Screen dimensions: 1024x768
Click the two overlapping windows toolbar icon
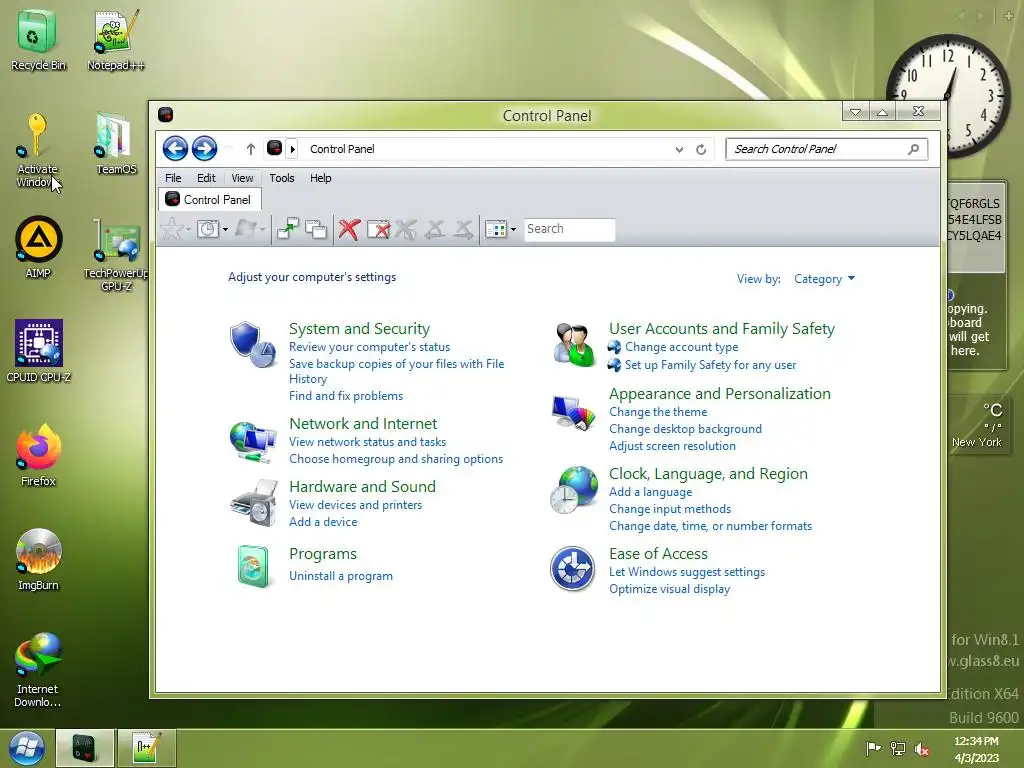pos(316,229)
